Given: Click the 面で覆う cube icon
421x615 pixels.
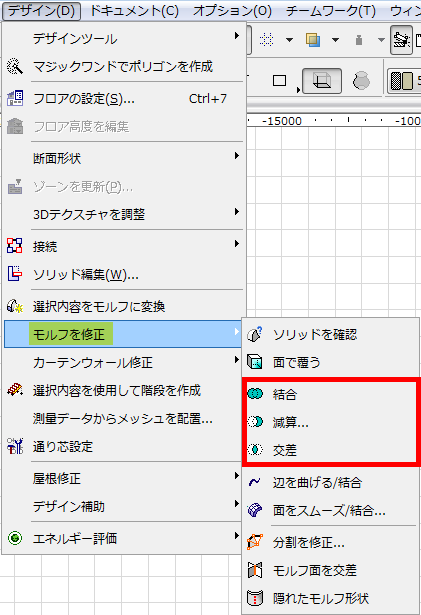Looking at the screenshot, I should pyautogui.click(x=255, y=362).
